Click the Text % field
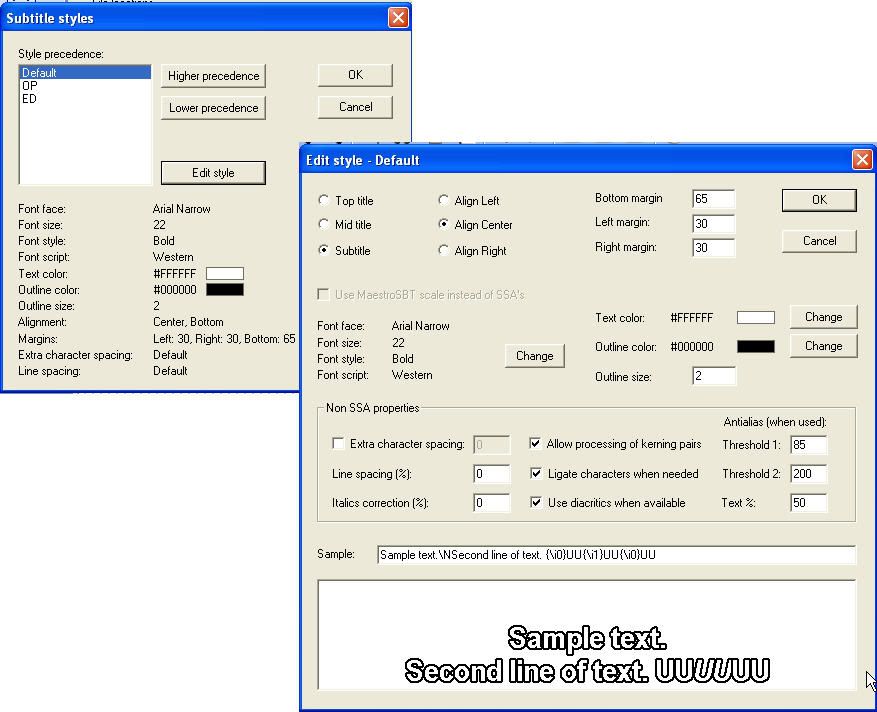This screenshot has height=712, width=877. [x=808, y=503]
